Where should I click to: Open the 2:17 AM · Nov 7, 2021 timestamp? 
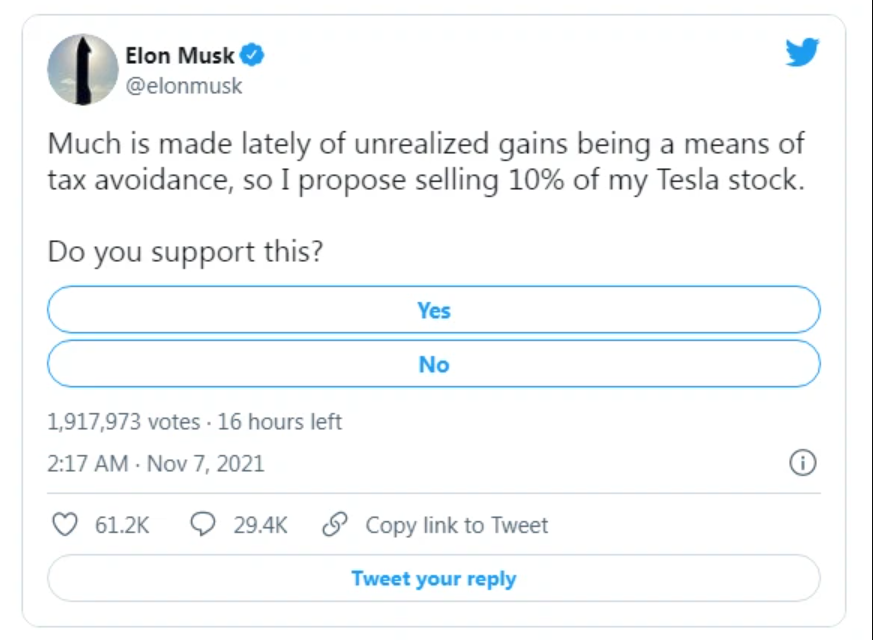155,464
